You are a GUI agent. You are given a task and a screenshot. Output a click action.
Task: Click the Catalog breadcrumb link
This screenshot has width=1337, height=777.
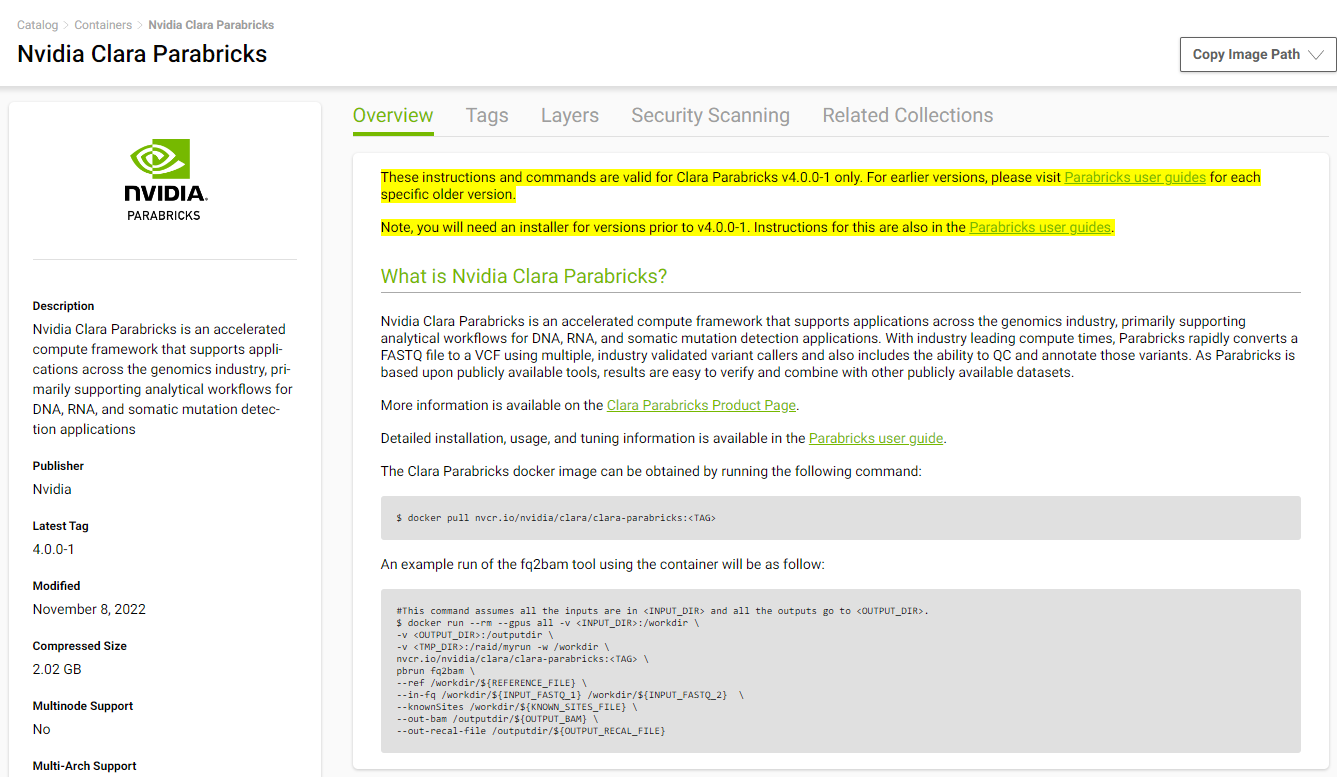[x=37, y=25]
